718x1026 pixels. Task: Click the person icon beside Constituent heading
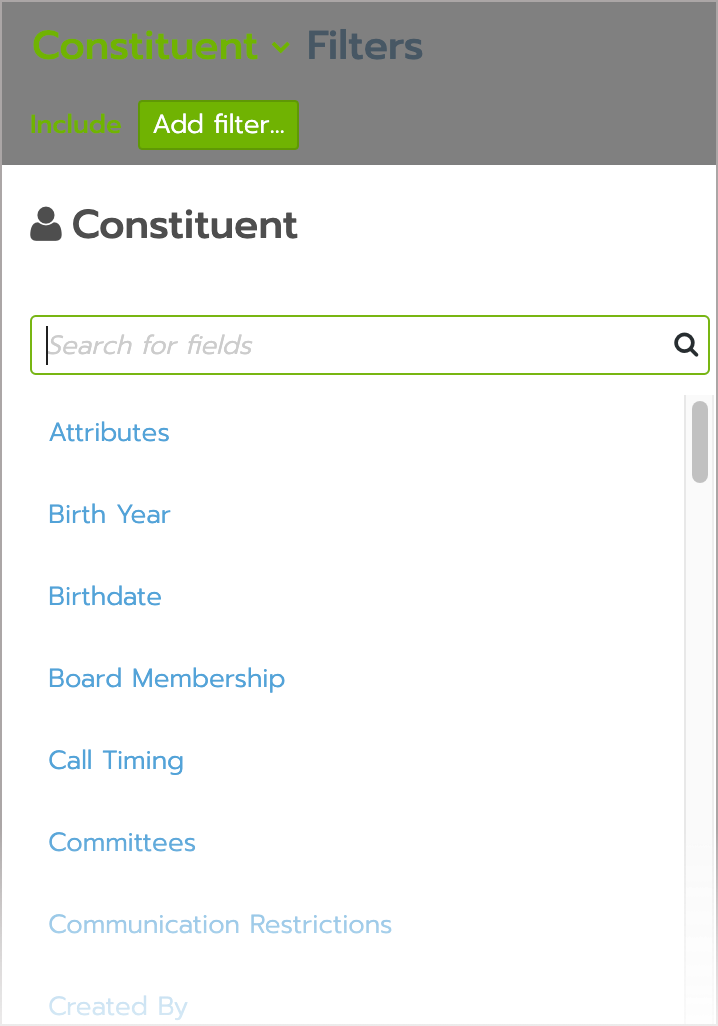click(46, 224)
